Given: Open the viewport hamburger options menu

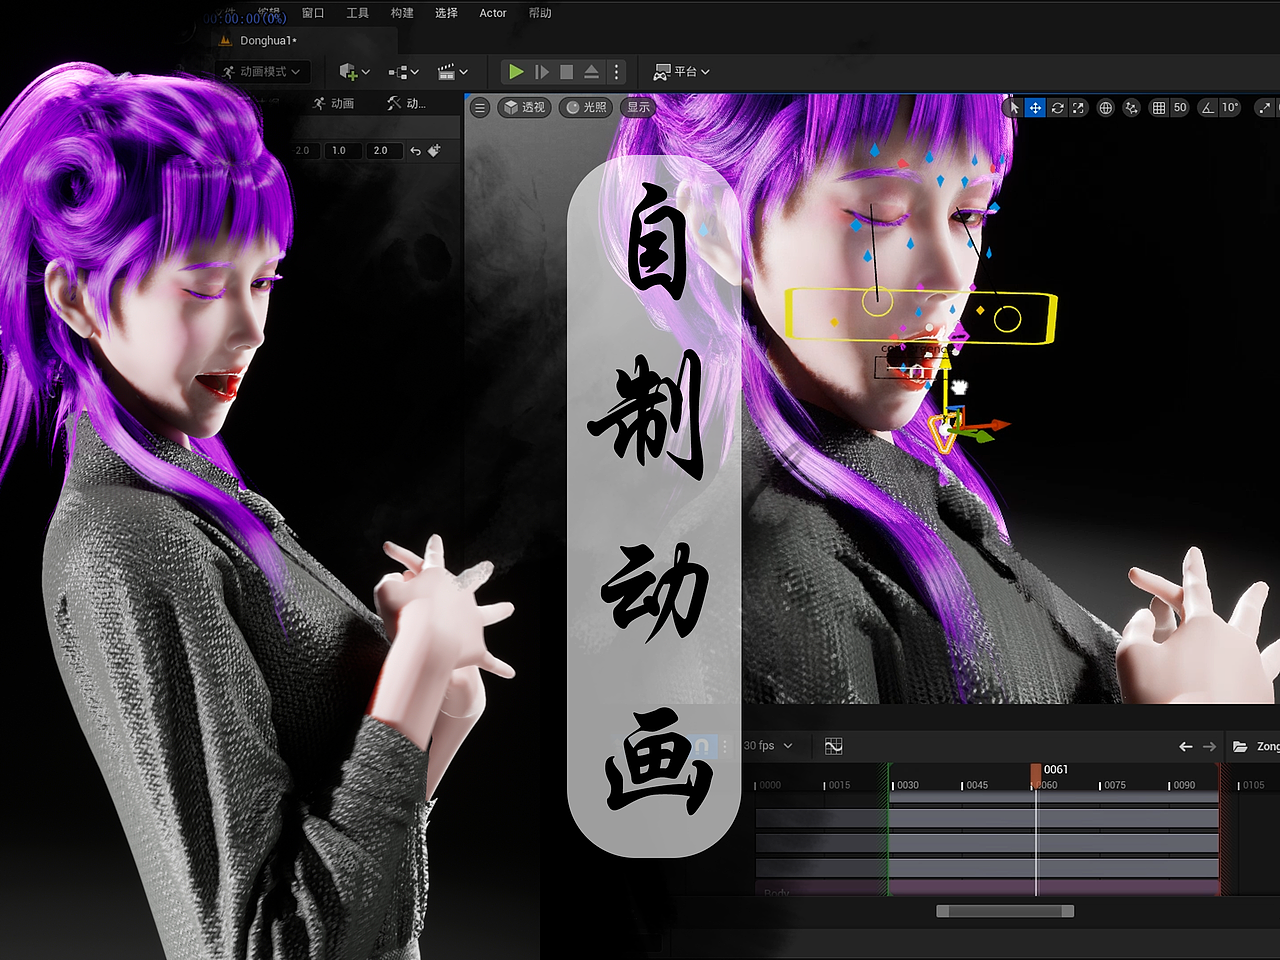Looking at the screenshot, I should (x=480, y=107).
